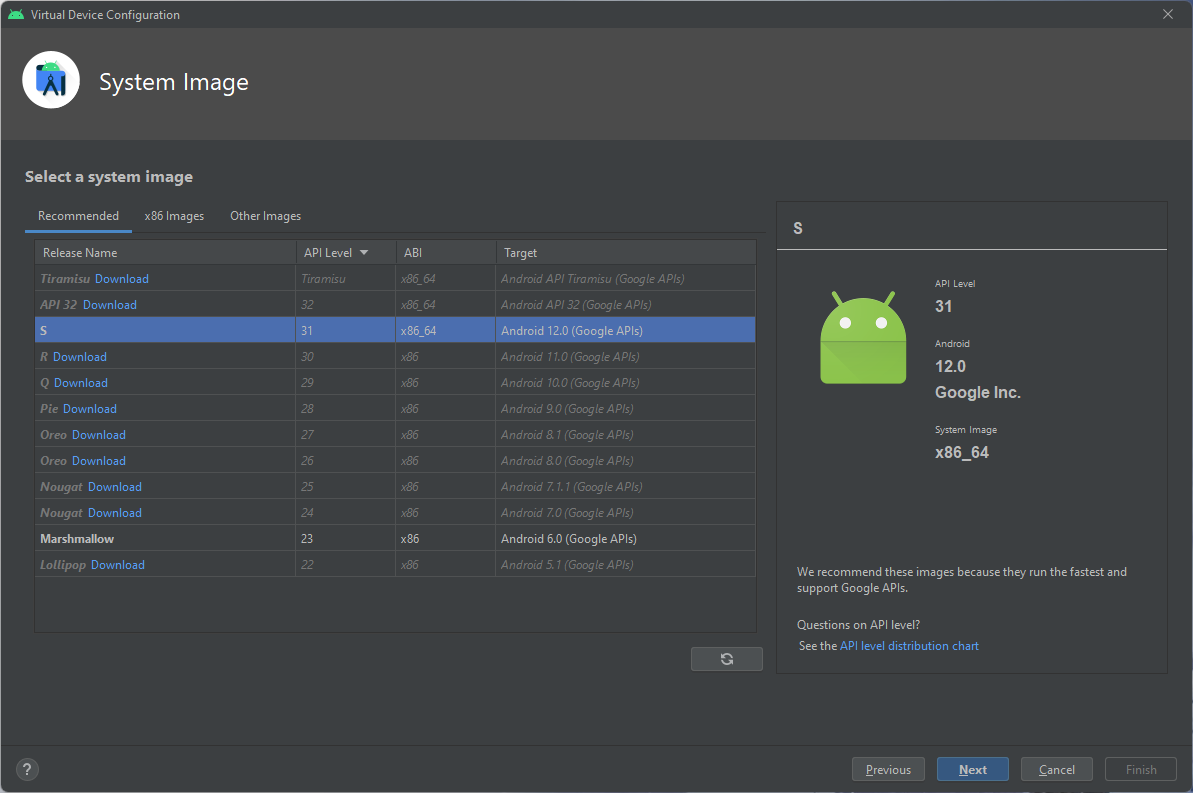The height and width of the screenshot is (793, 1193).
Task: Click the Next button
Action: [972, 769]
